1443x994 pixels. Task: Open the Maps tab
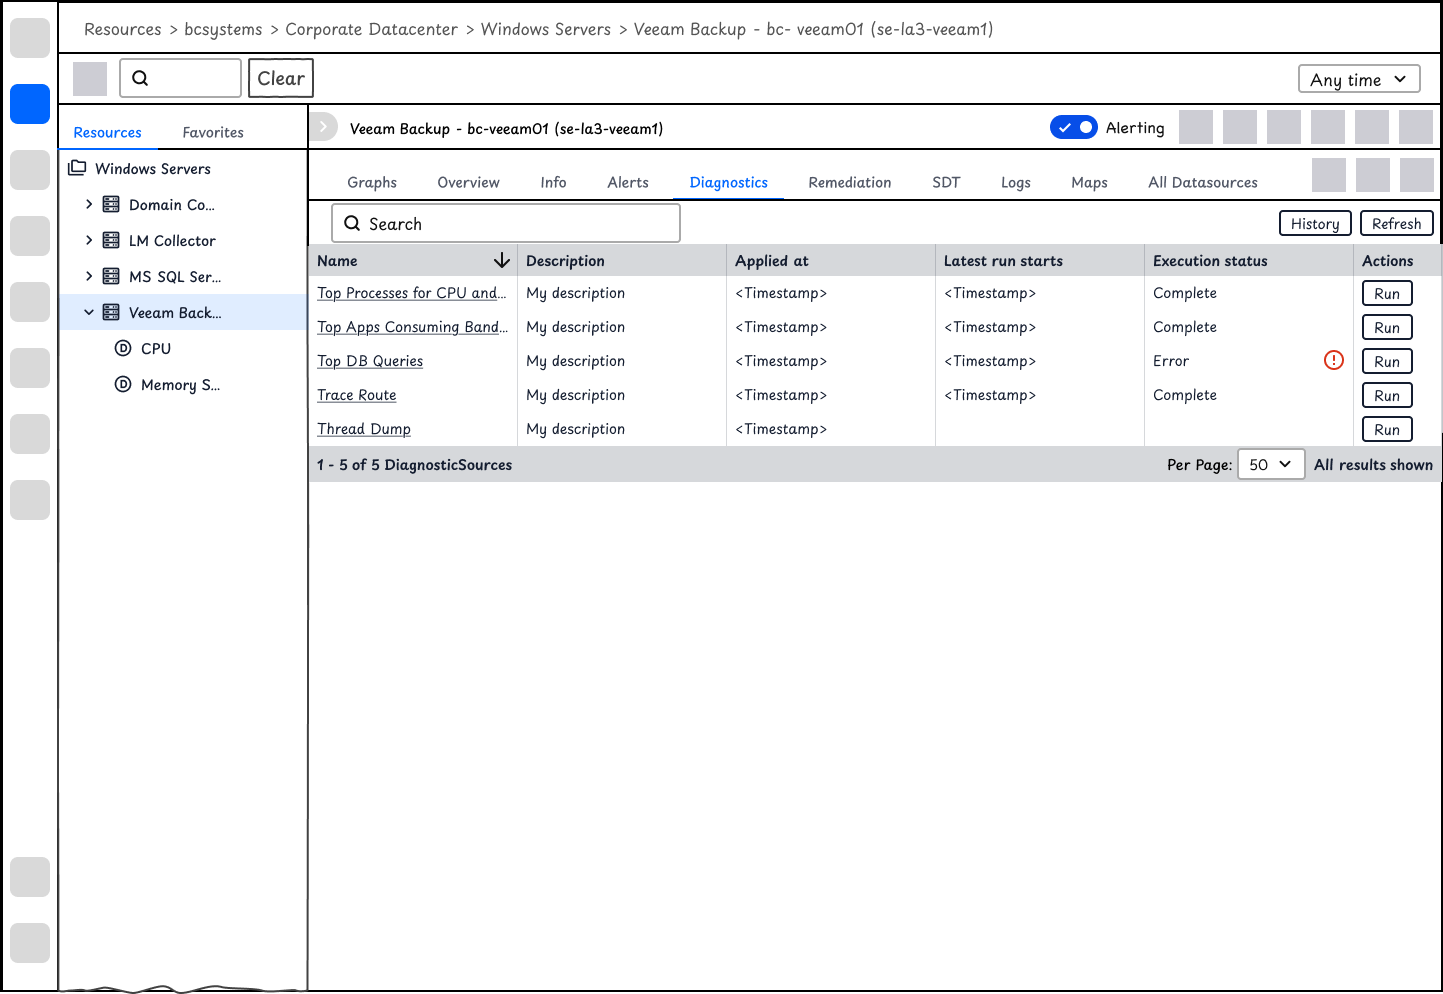pos(1089,182)
